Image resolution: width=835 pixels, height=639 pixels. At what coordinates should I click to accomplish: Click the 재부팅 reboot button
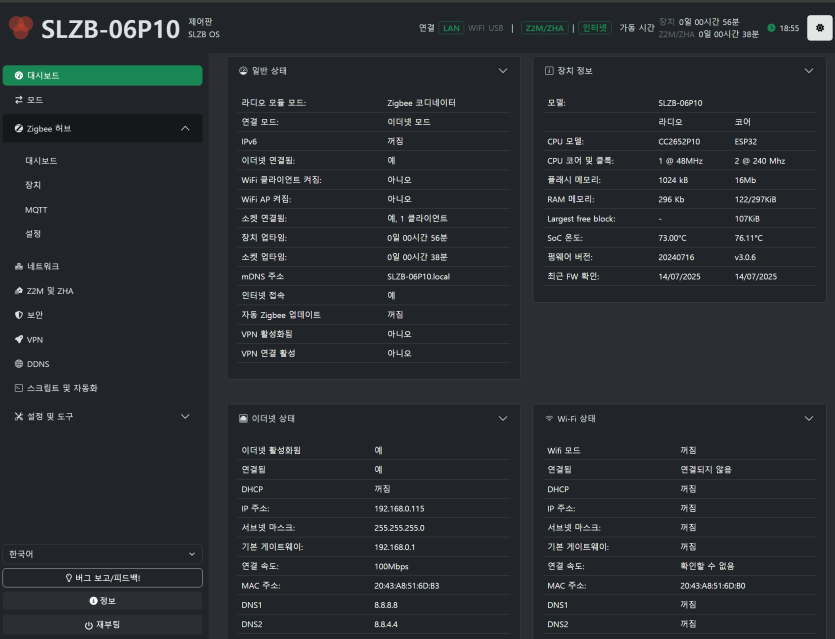(102, 625)
